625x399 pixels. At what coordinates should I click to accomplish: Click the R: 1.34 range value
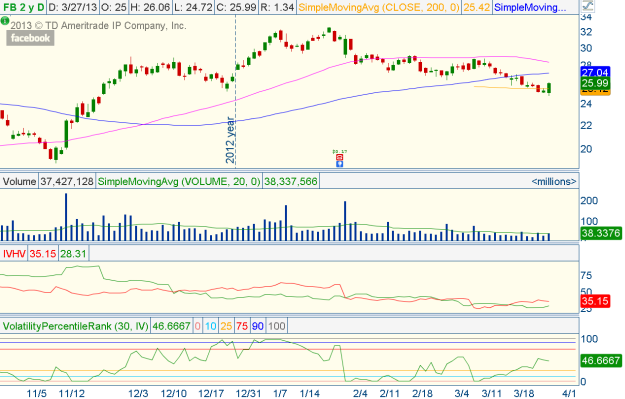[x=277, y=7]
